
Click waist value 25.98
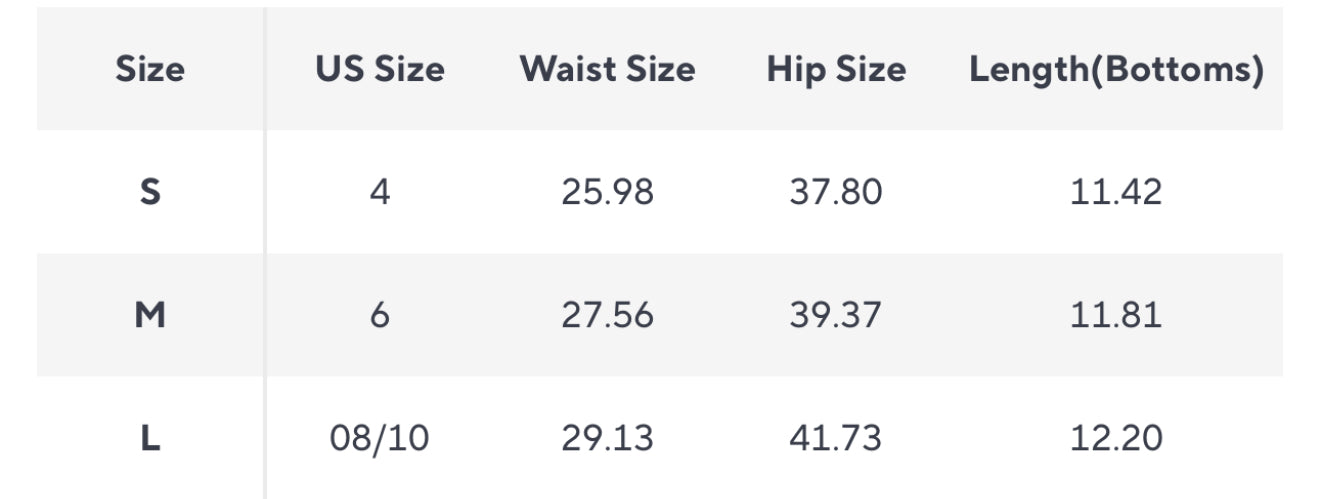pyautogui.click(x=607, y=191)
